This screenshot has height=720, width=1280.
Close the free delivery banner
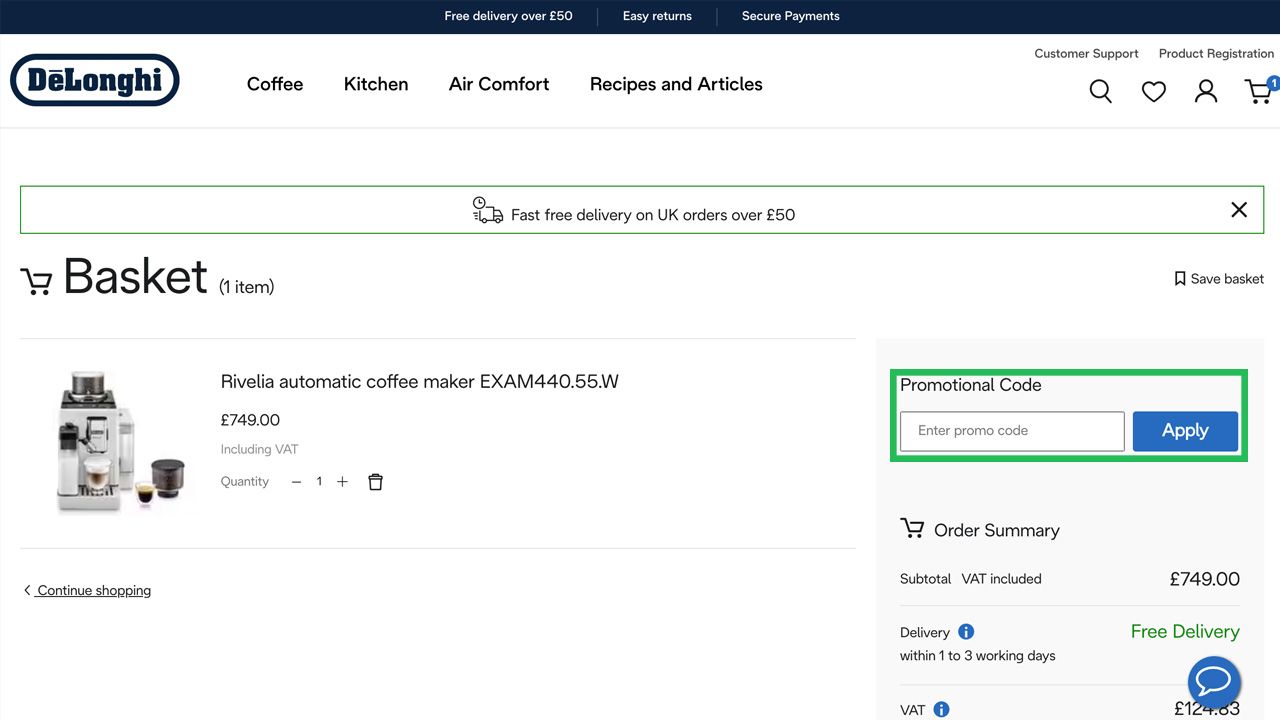coord(1239,210)
